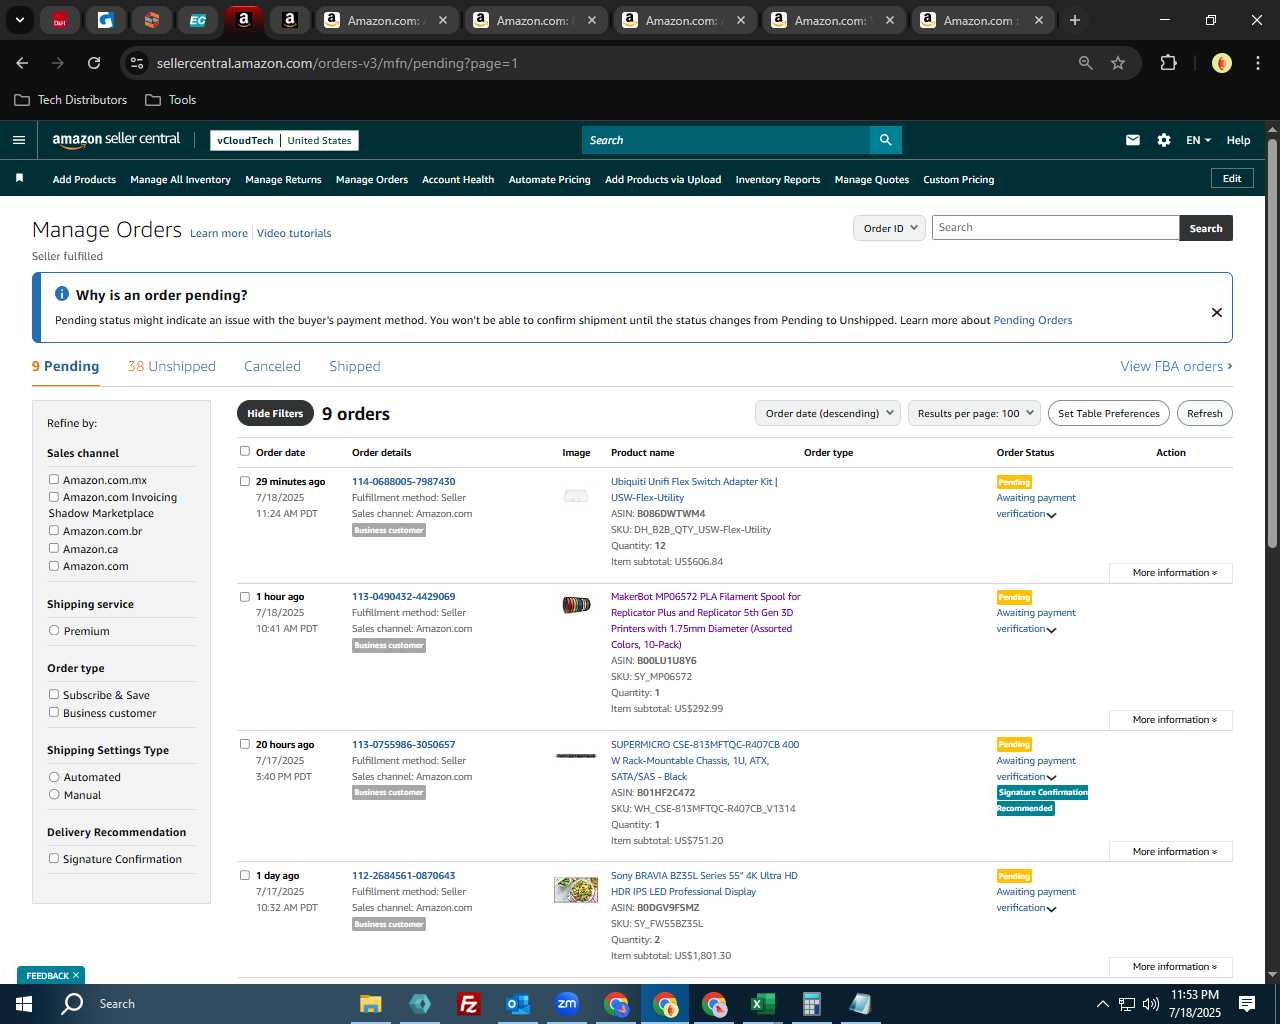Click the MakerBot filament product thumbnail
This screenshot has height=1024, width=1280.
pyautogui.click(x=576, y=604)
